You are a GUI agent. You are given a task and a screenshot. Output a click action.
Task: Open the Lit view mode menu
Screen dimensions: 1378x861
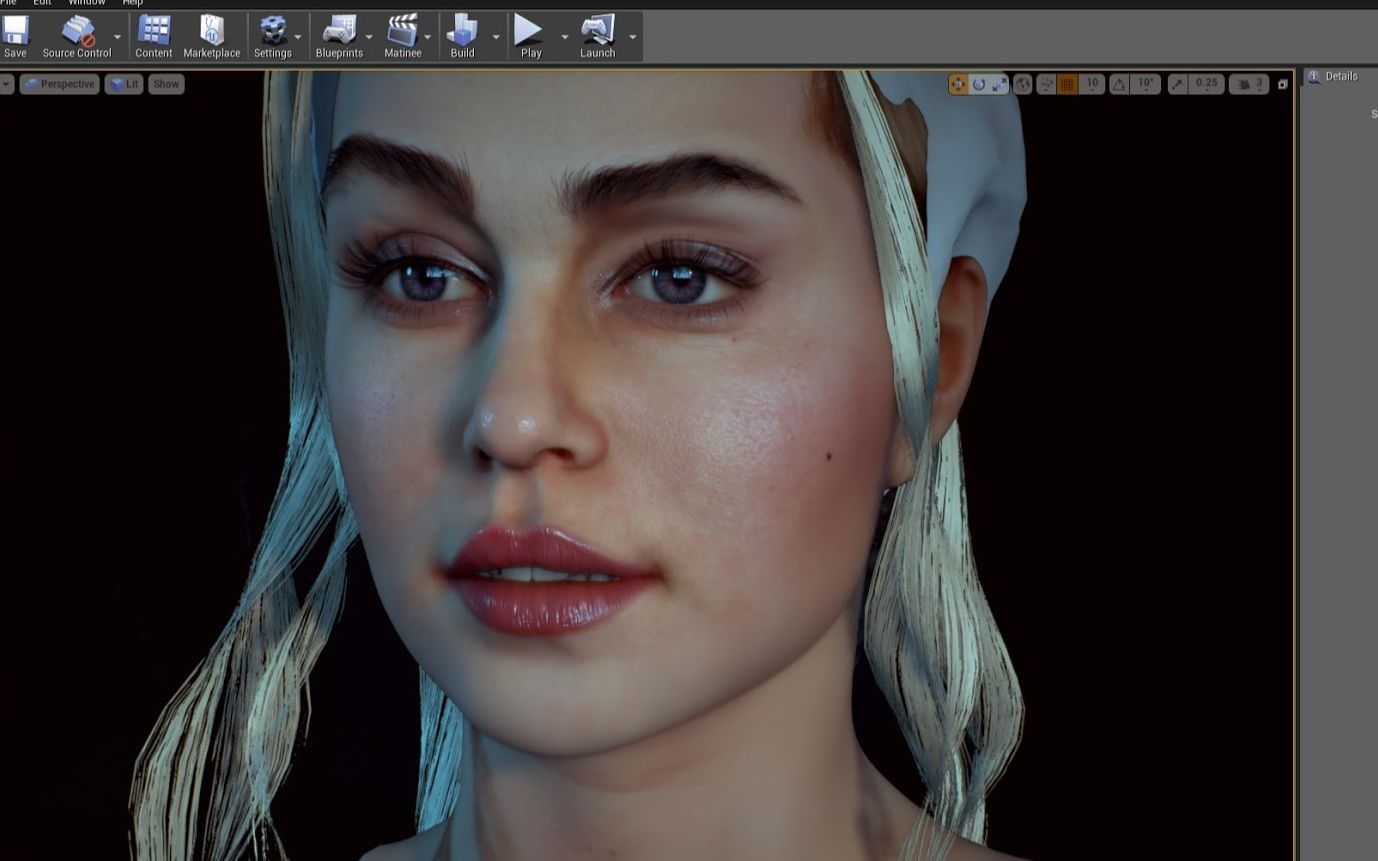(x=124, y=84)
